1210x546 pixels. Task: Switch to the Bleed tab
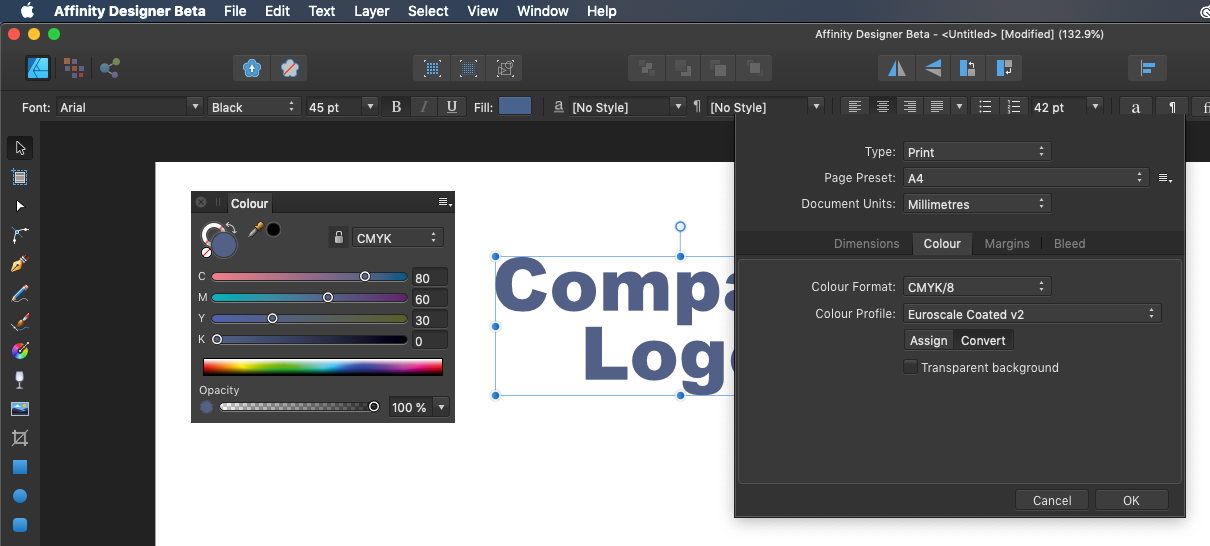tap(1069, 243)
